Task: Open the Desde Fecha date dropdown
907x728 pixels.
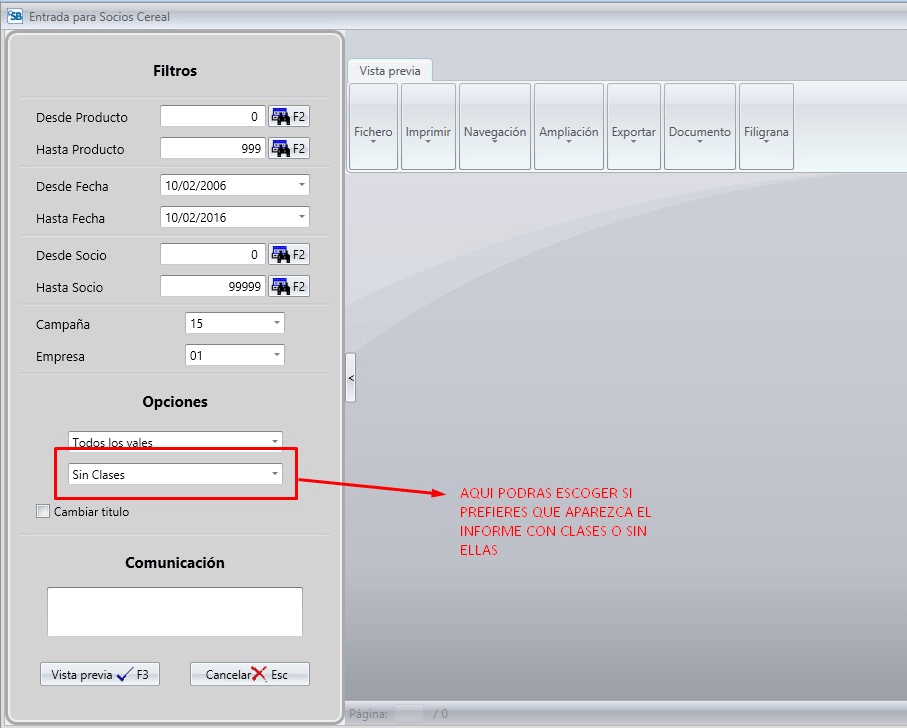Action: click(x=301, y=186)
